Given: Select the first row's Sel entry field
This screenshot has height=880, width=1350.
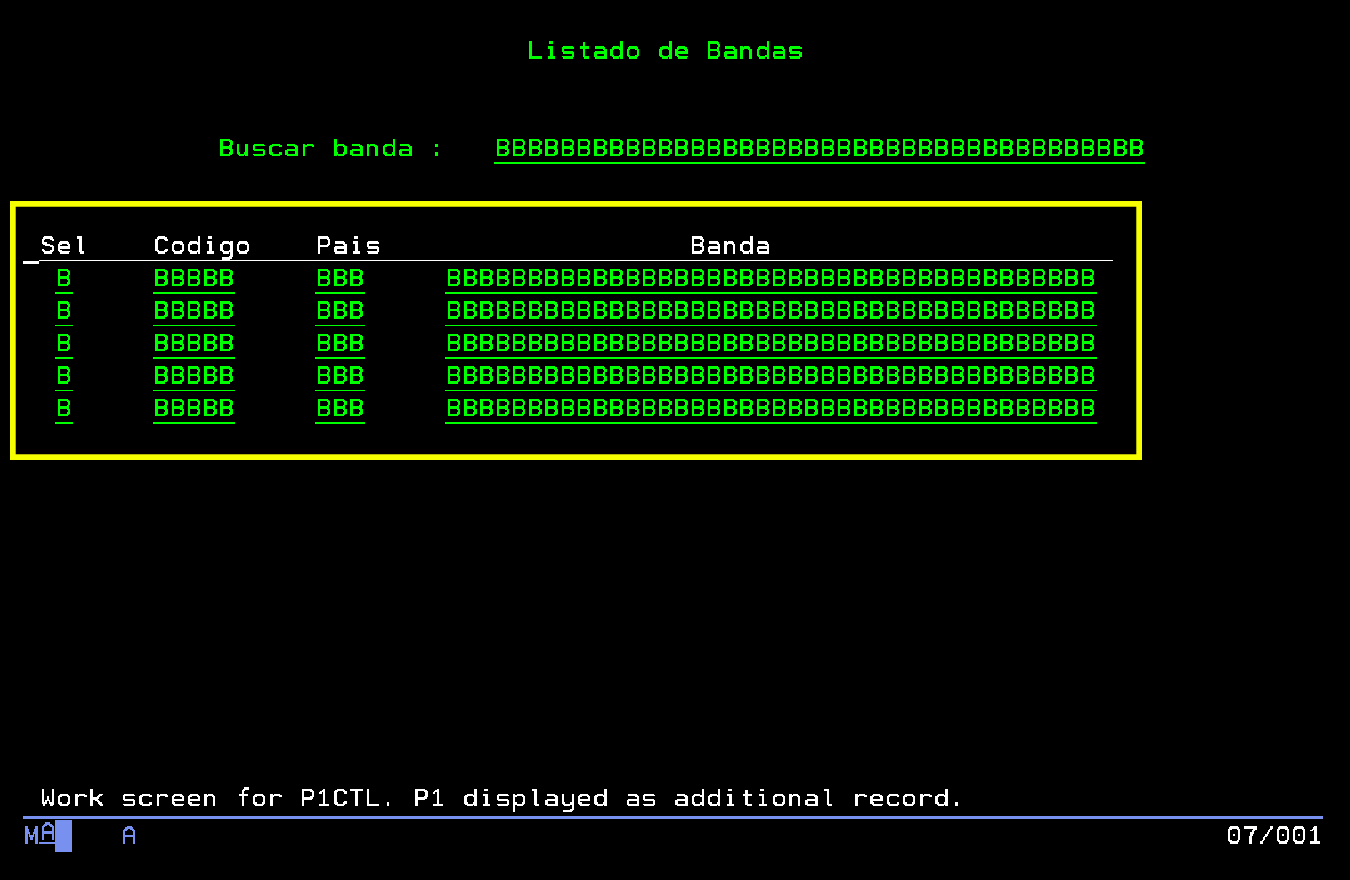Looking at the screenshot, I should (62, 278).
